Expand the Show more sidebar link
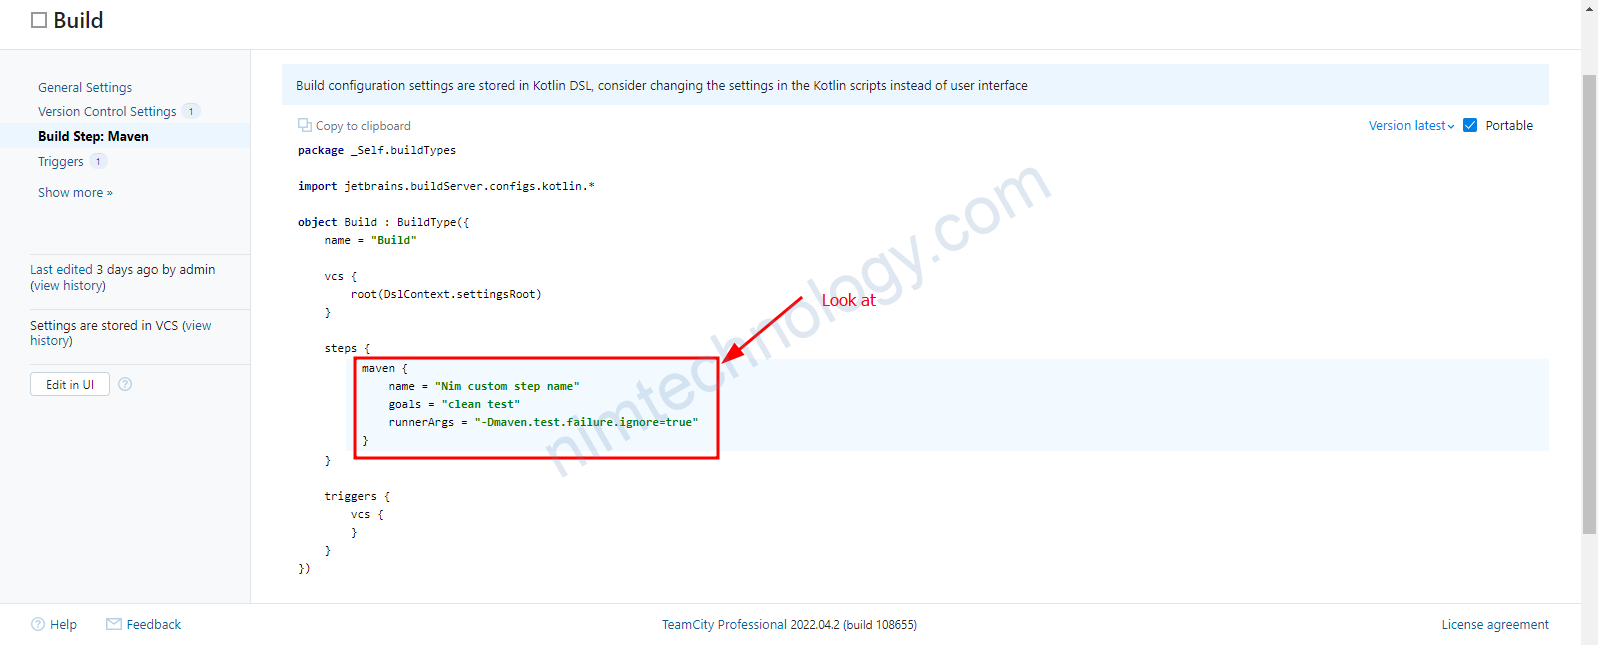1598x645 pixels. tap(75, 192)
